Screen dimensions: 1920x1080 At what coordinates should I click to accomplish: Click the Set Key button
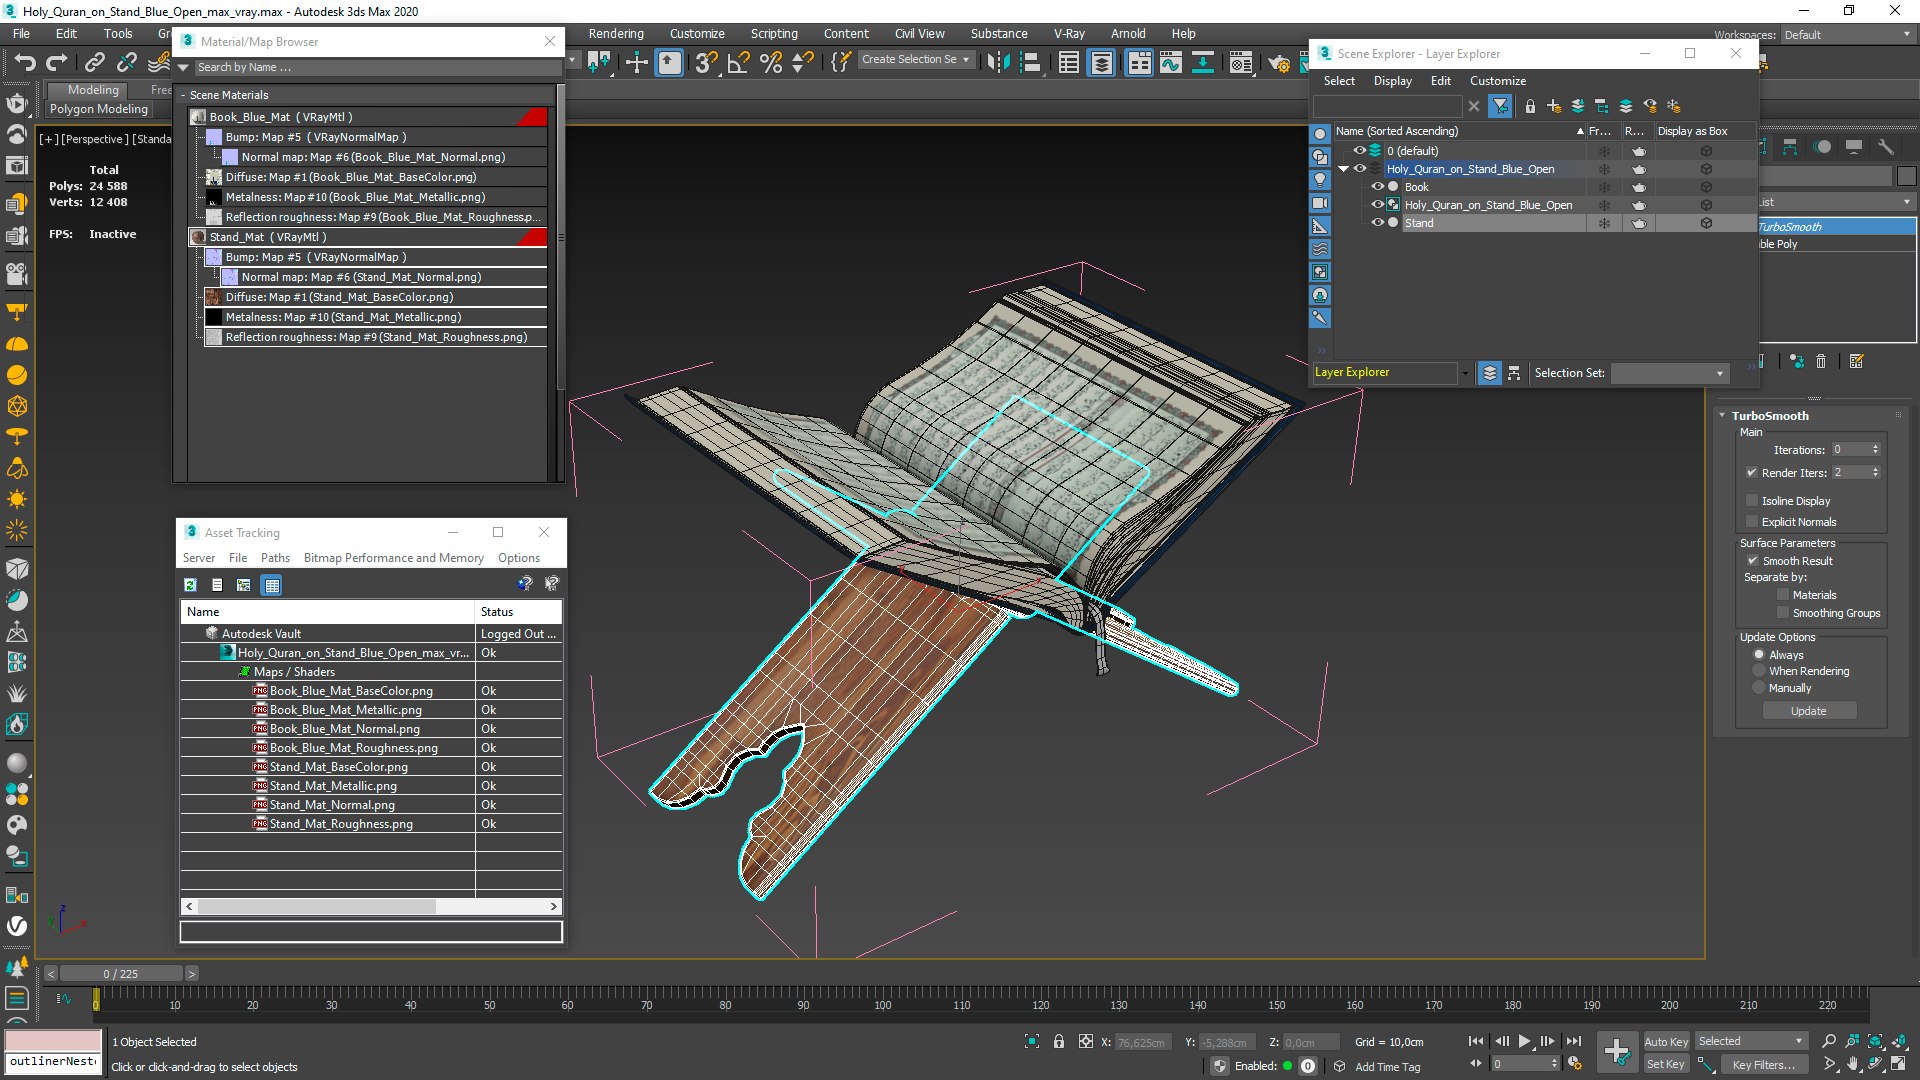pyautogui.click(x=1666, y=1064)
